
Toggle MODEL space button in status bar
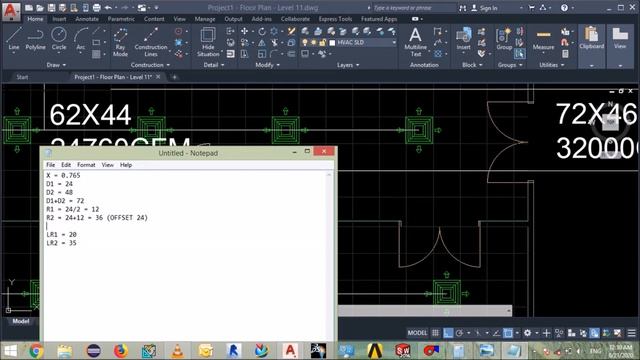(417, 333)
